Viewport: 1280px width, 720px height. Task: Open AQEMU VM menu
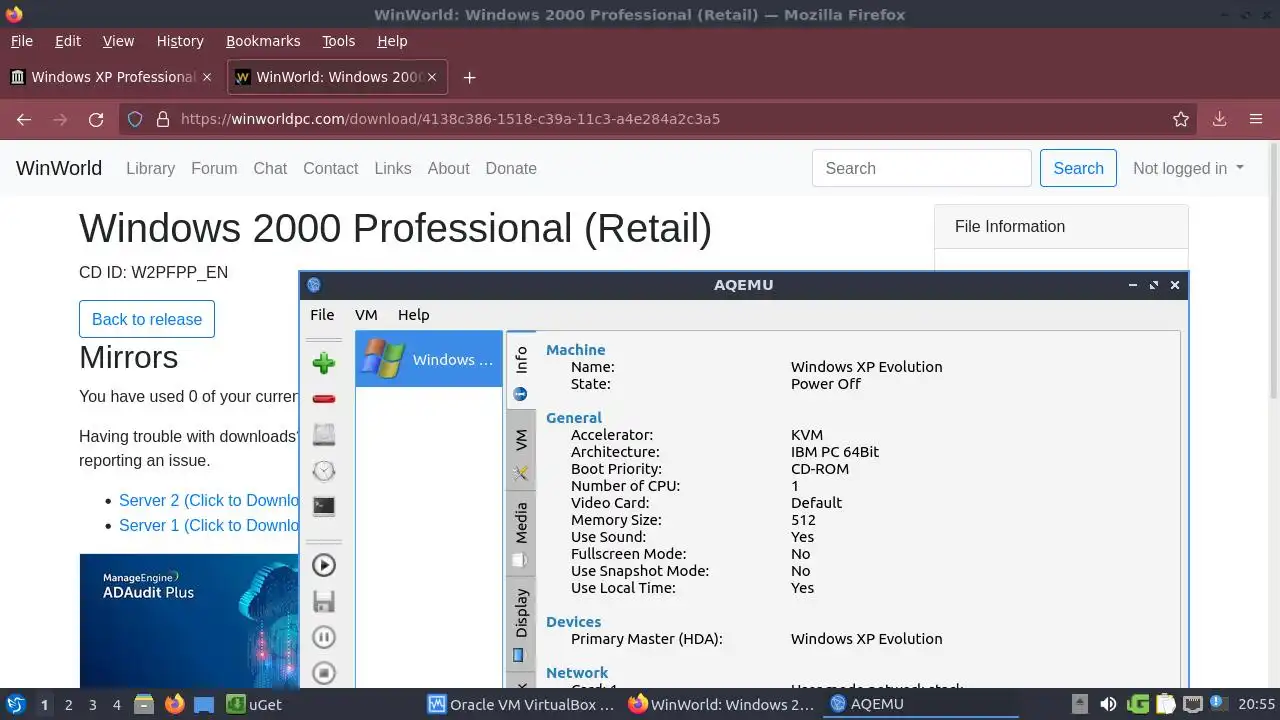[366, 314]
